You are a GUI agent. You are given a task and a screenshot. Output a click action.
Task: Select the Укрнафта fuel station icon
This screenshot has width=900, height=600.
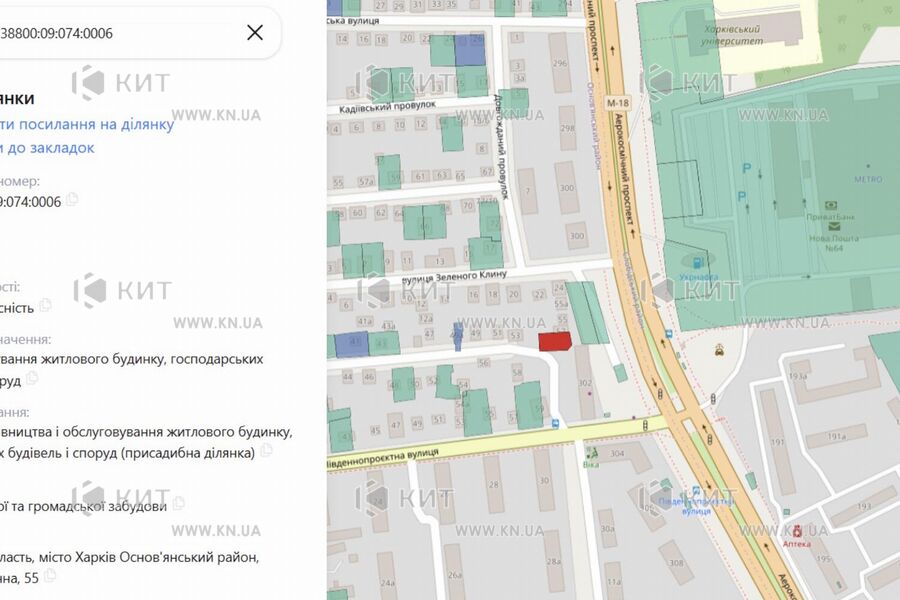(x=696, y=262)
